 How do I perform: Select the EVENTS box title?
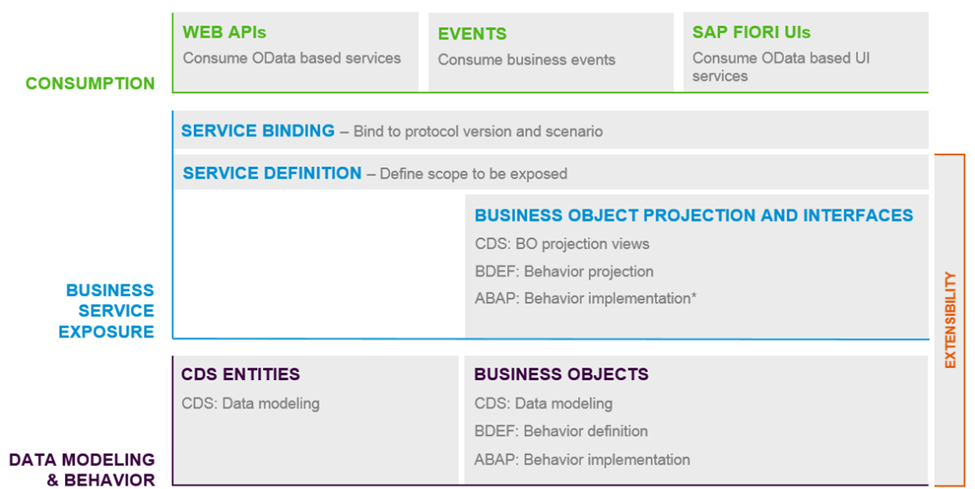click(x=472, y=34)
